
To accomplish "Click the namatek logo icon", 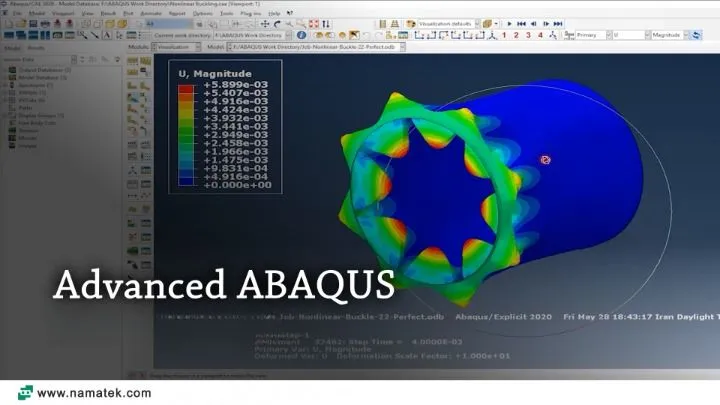I will click(25, 393).
